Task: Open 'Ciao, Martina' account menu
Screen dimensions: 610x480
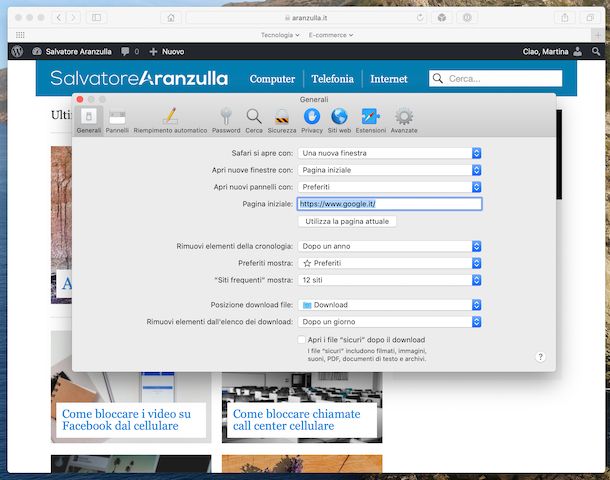Action: (x=552, y=51)
